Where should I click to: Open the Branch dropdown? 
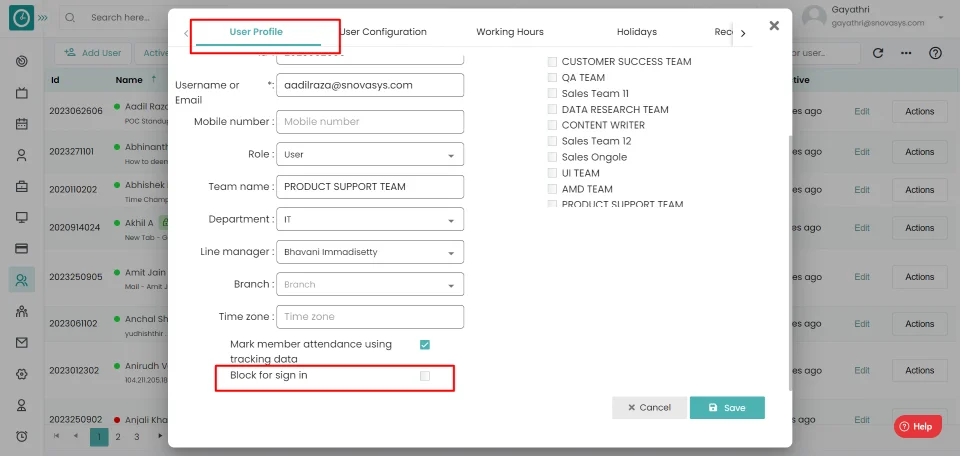(x=370, y=284)
